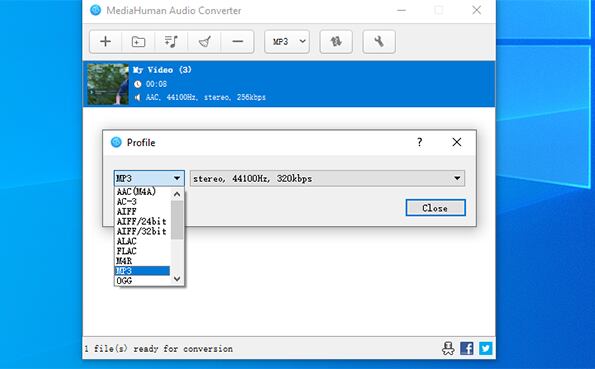Choose AIFF from the format list

click(x=142, y=211)
